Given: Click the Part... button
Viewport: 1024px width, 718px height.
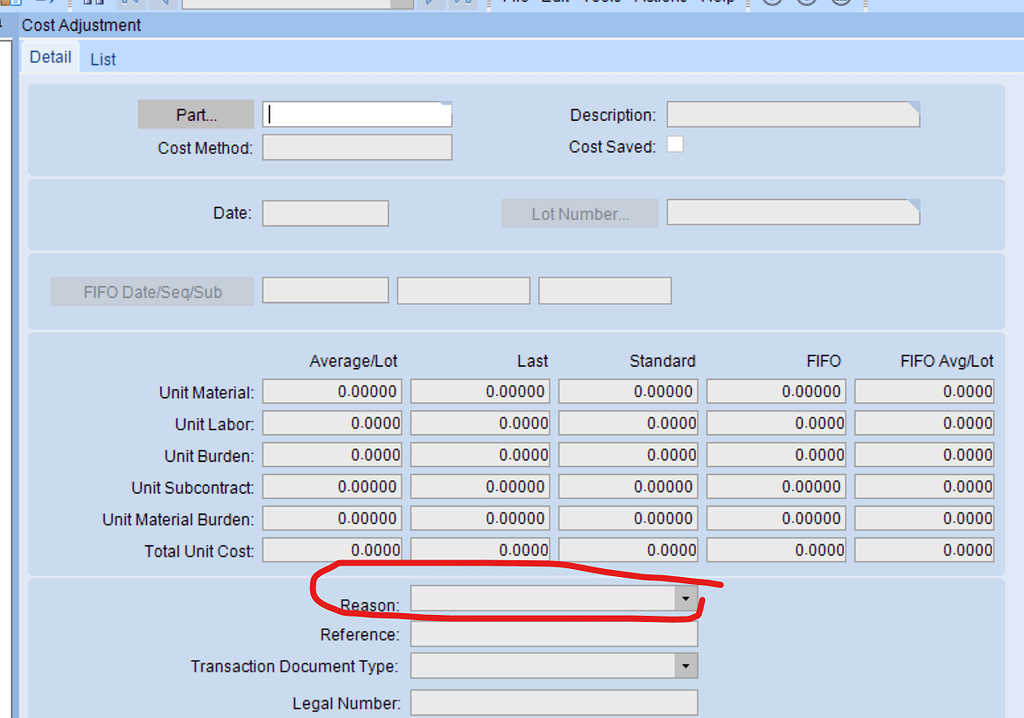Looking at the screenshot, I should pos(195,114).
